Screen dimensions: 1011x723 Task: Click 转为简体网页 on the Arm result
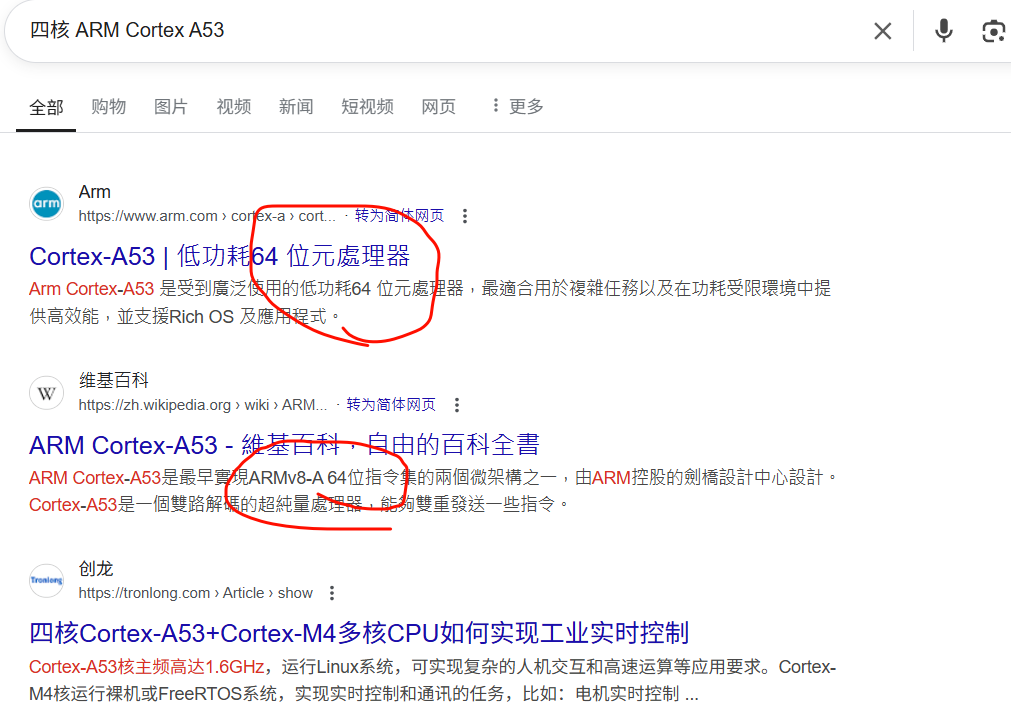(x=399, y=215)
